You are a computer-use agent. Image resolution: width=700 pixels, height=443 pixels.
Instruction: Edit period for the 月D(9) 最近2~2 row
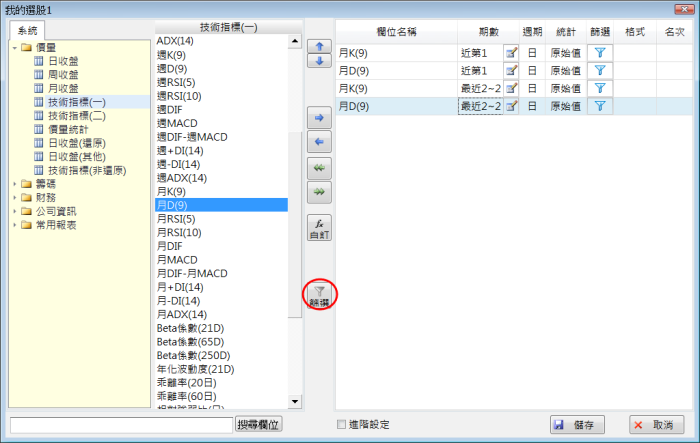[x=511, y=106]
